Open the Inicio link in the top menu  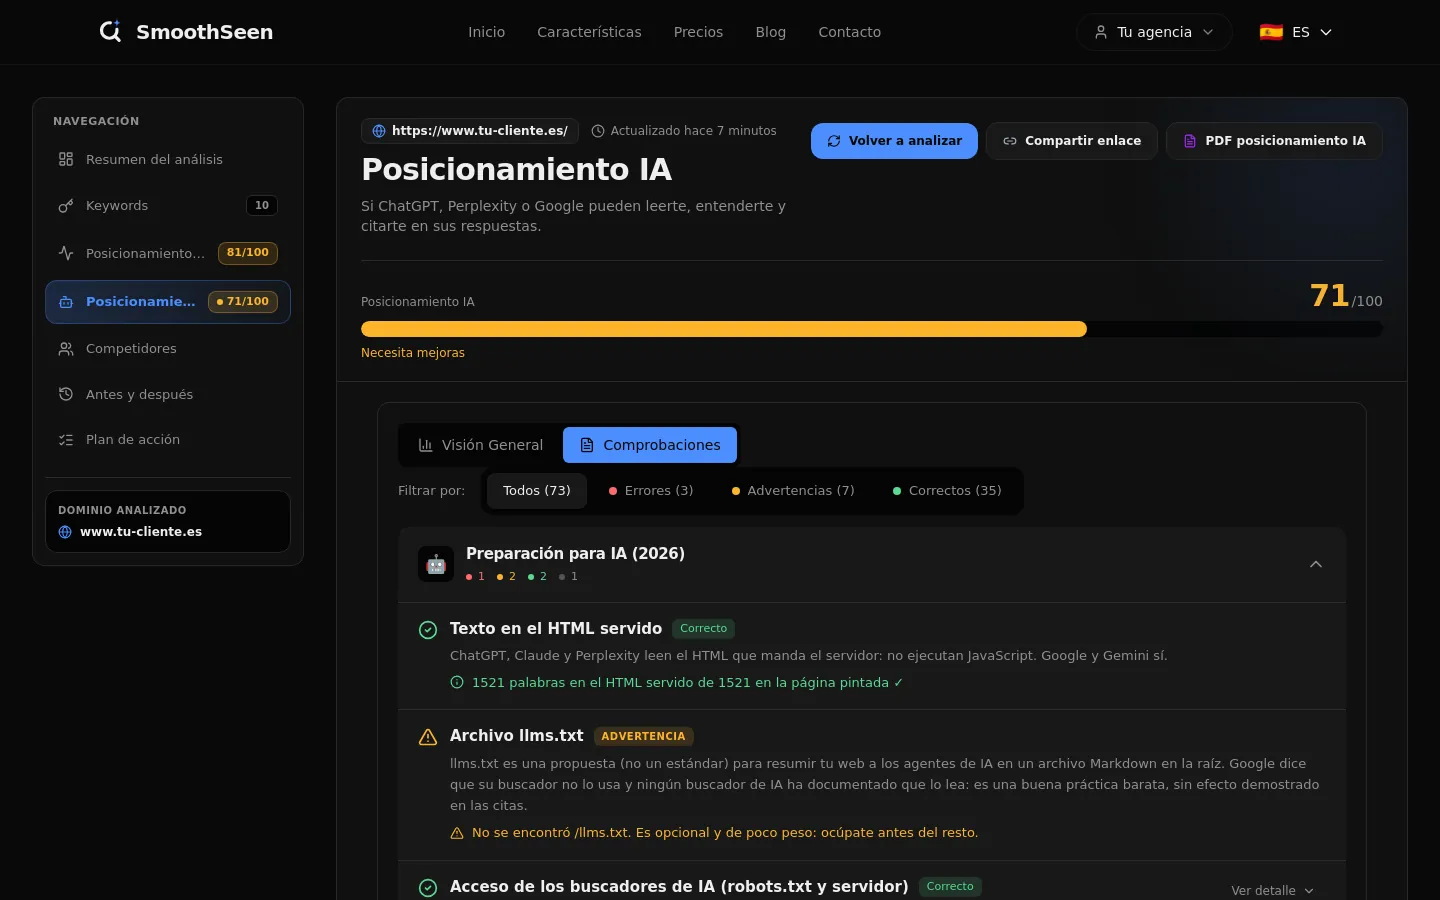point(486,32)
